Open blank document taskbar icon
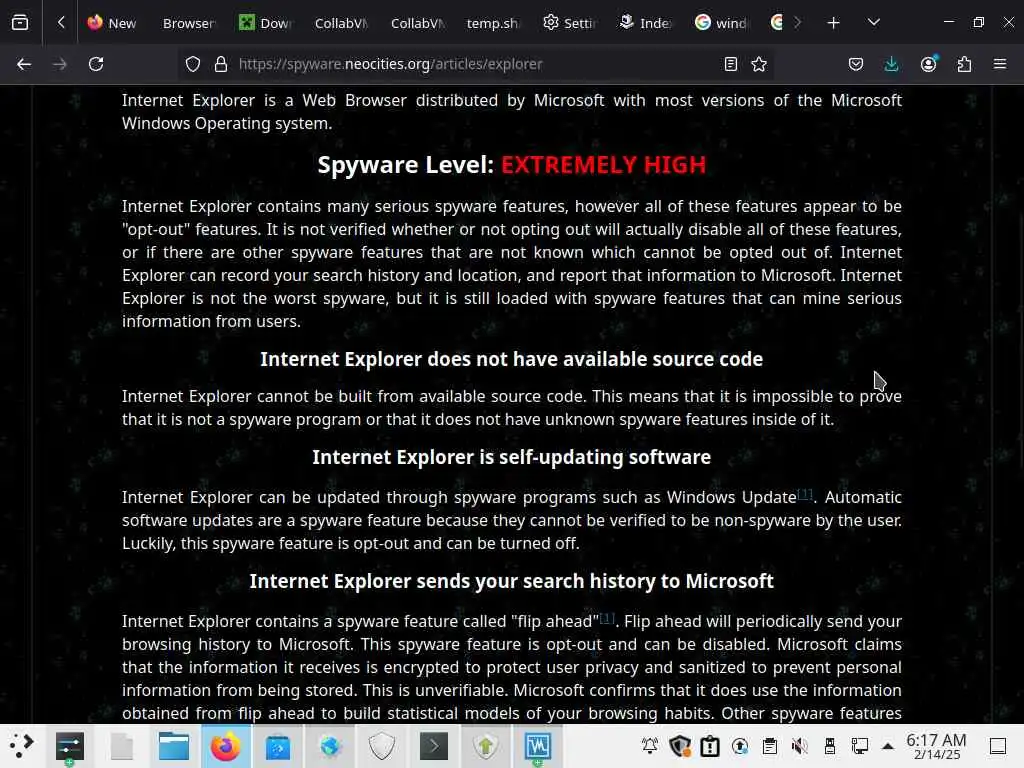The image size is (1024, 768). [121, 746]
